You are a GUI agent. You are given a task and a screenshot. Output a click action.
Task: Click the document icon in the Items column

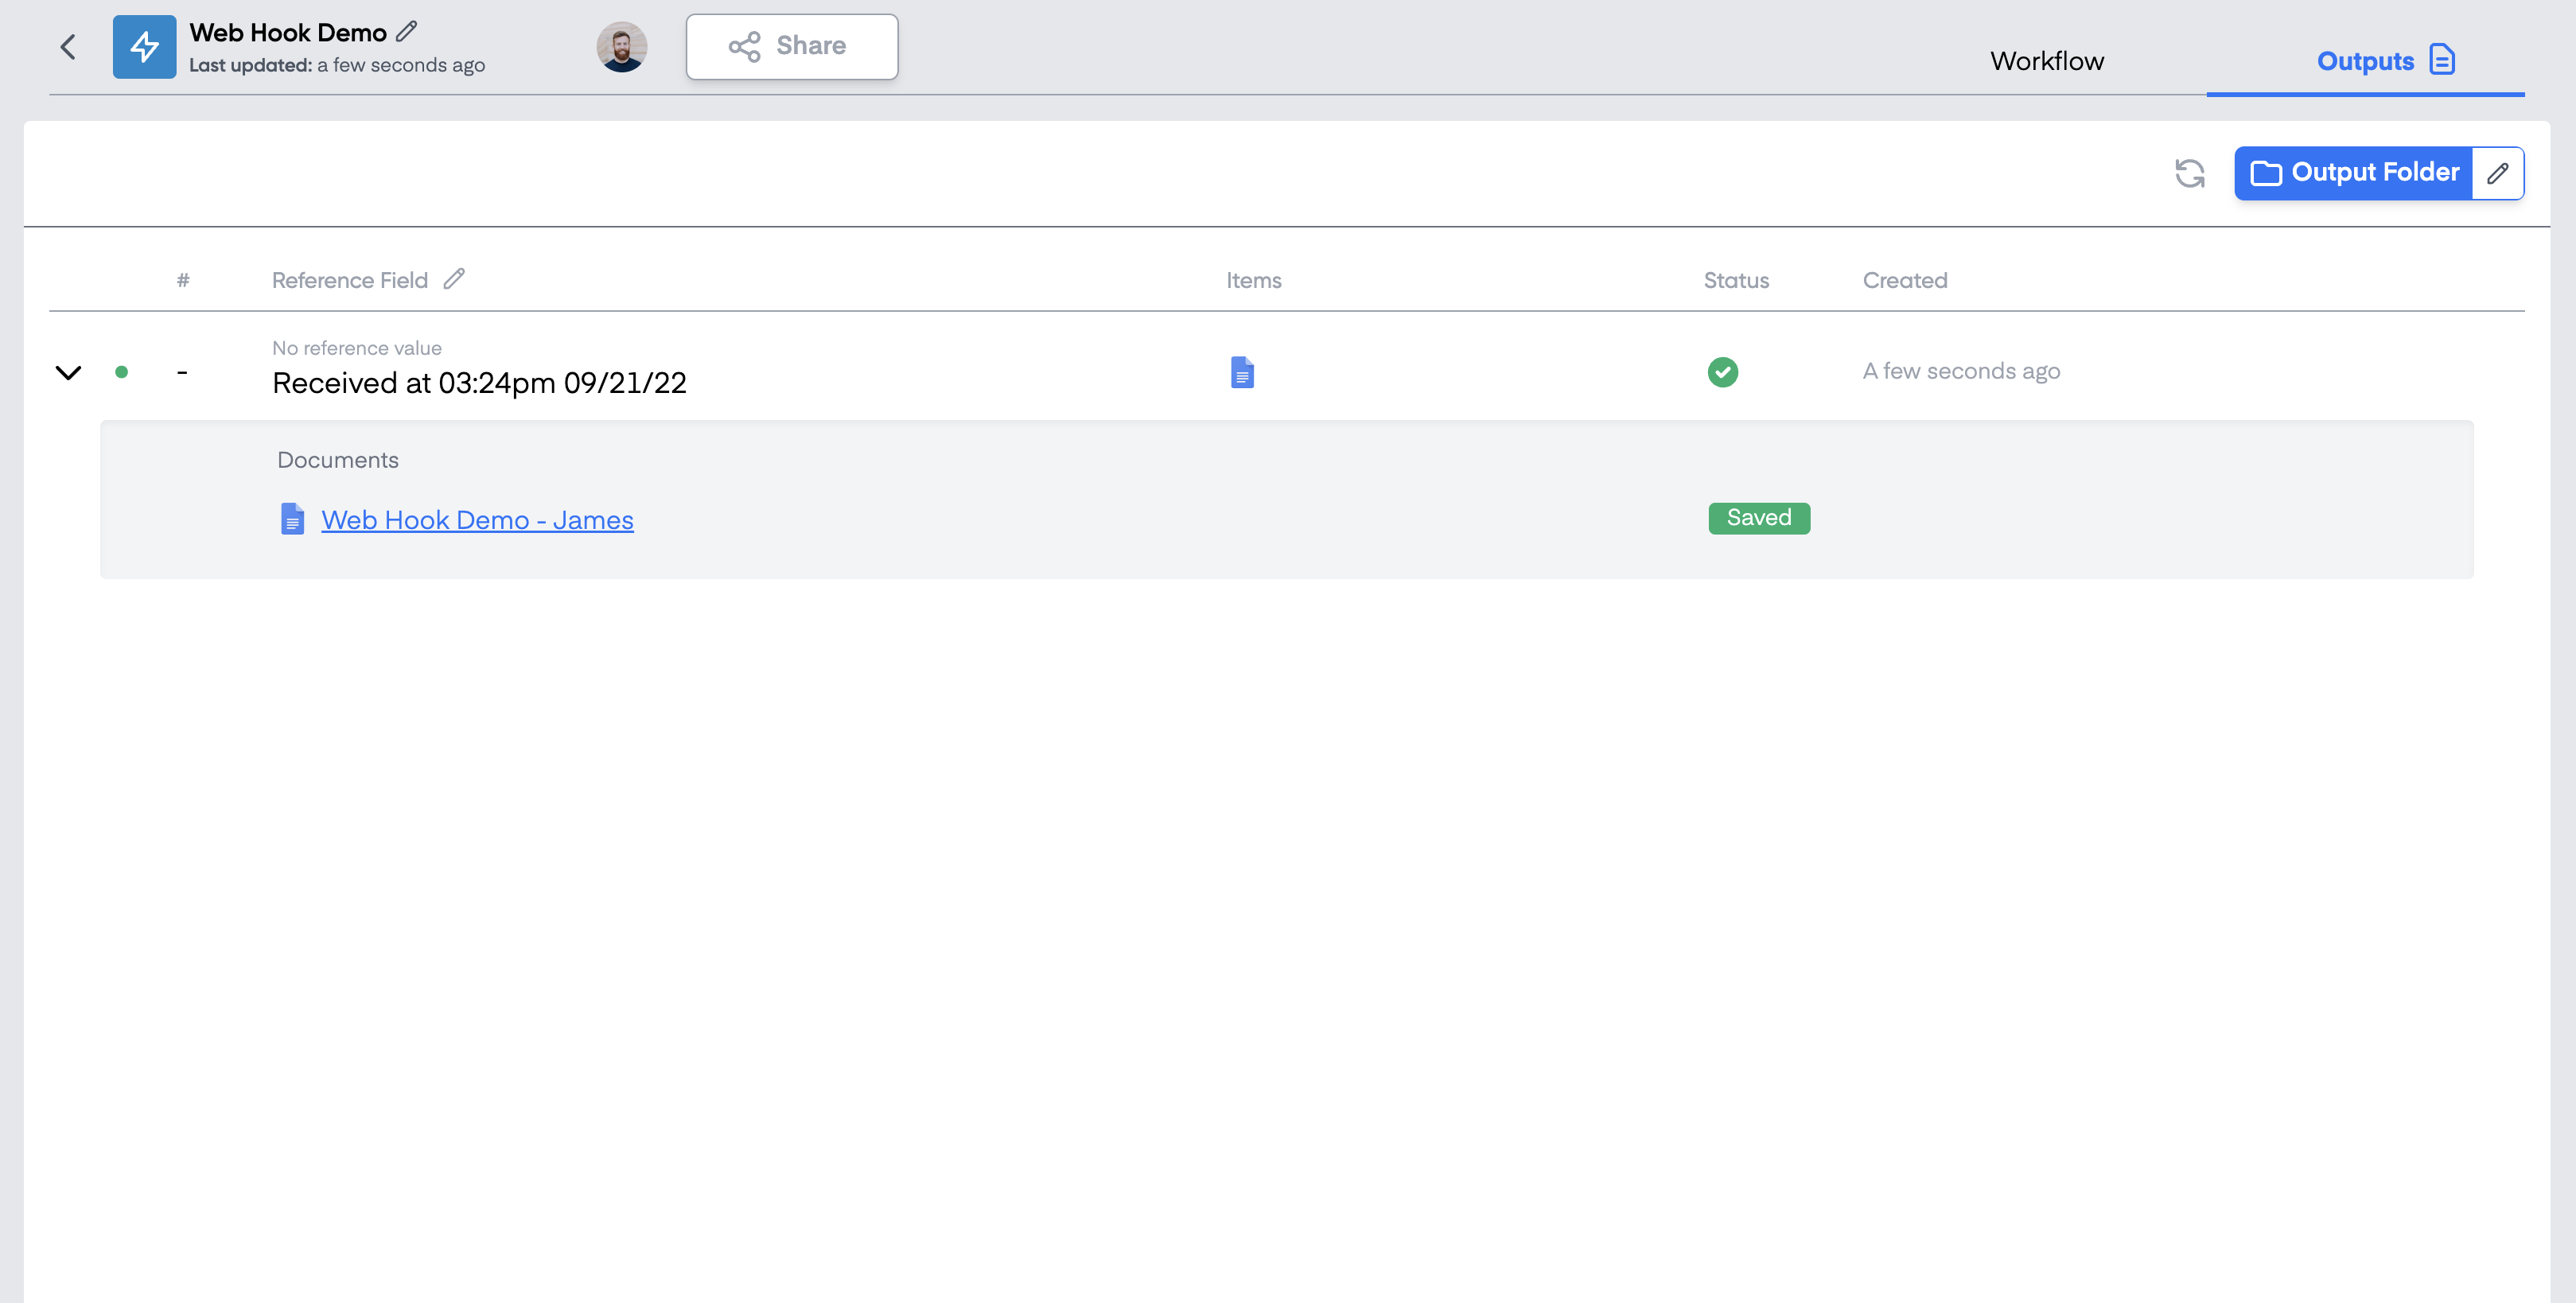(x=1242, y=371)
